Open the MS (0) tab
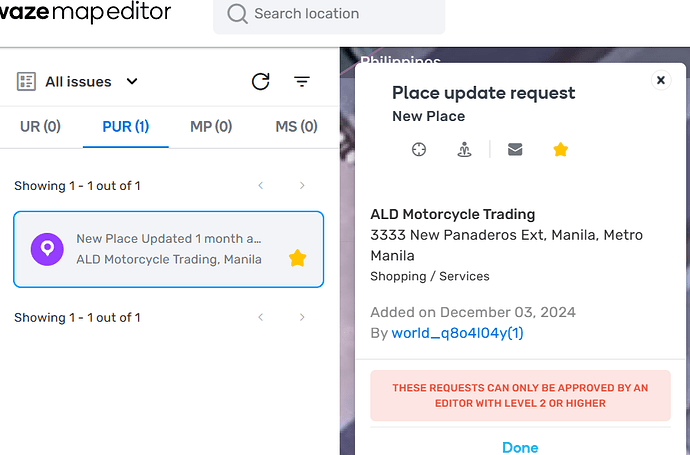Viewport: 690px width, 455px height. point(296,127)
